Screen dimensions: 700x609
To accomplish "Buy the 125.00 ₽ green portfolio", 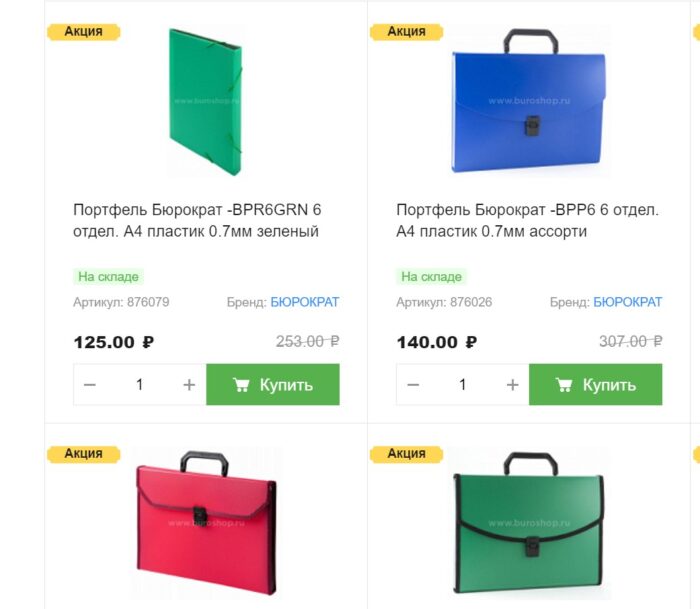I will tap(273, 384).
